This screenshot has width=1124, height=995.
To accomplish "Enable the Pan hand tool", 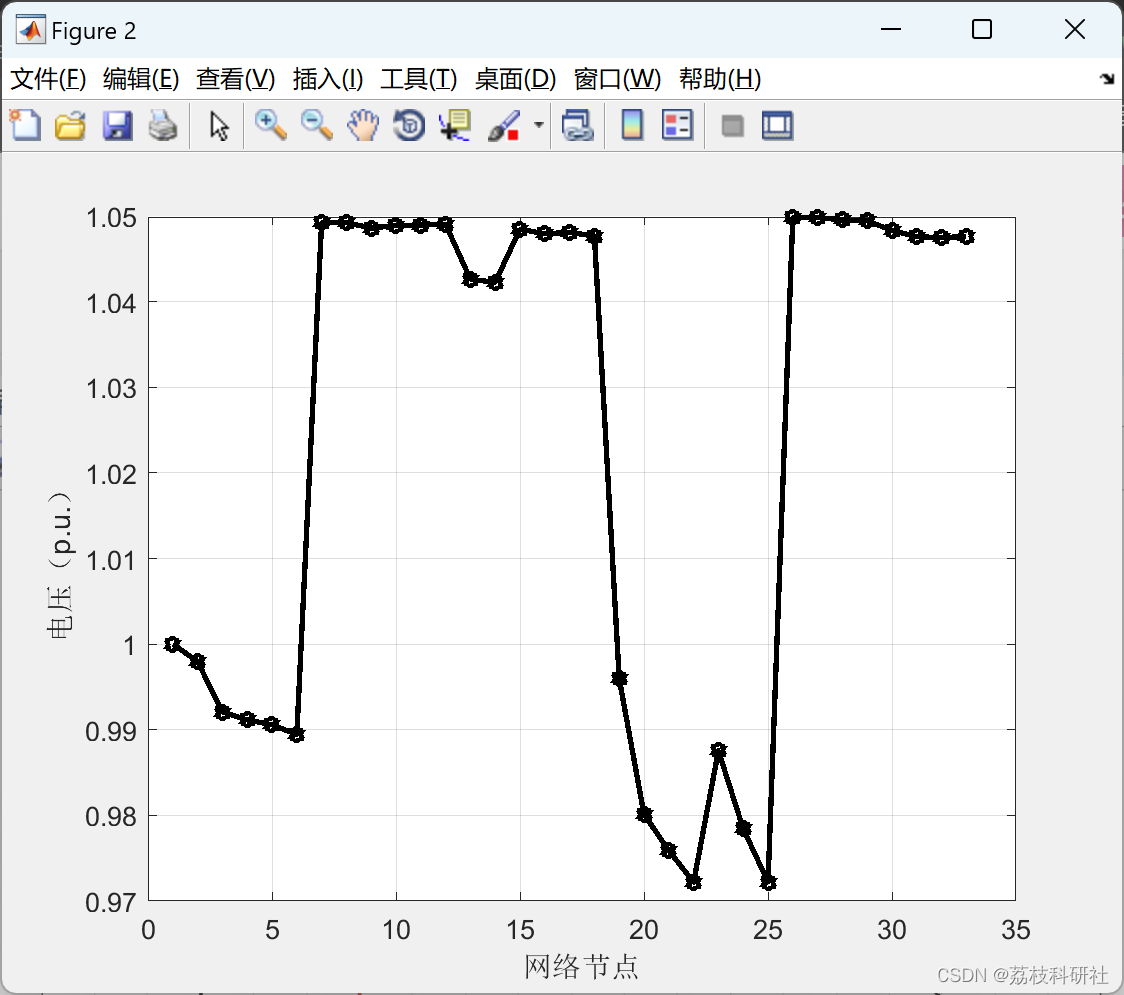I will (x=362, y=125).
